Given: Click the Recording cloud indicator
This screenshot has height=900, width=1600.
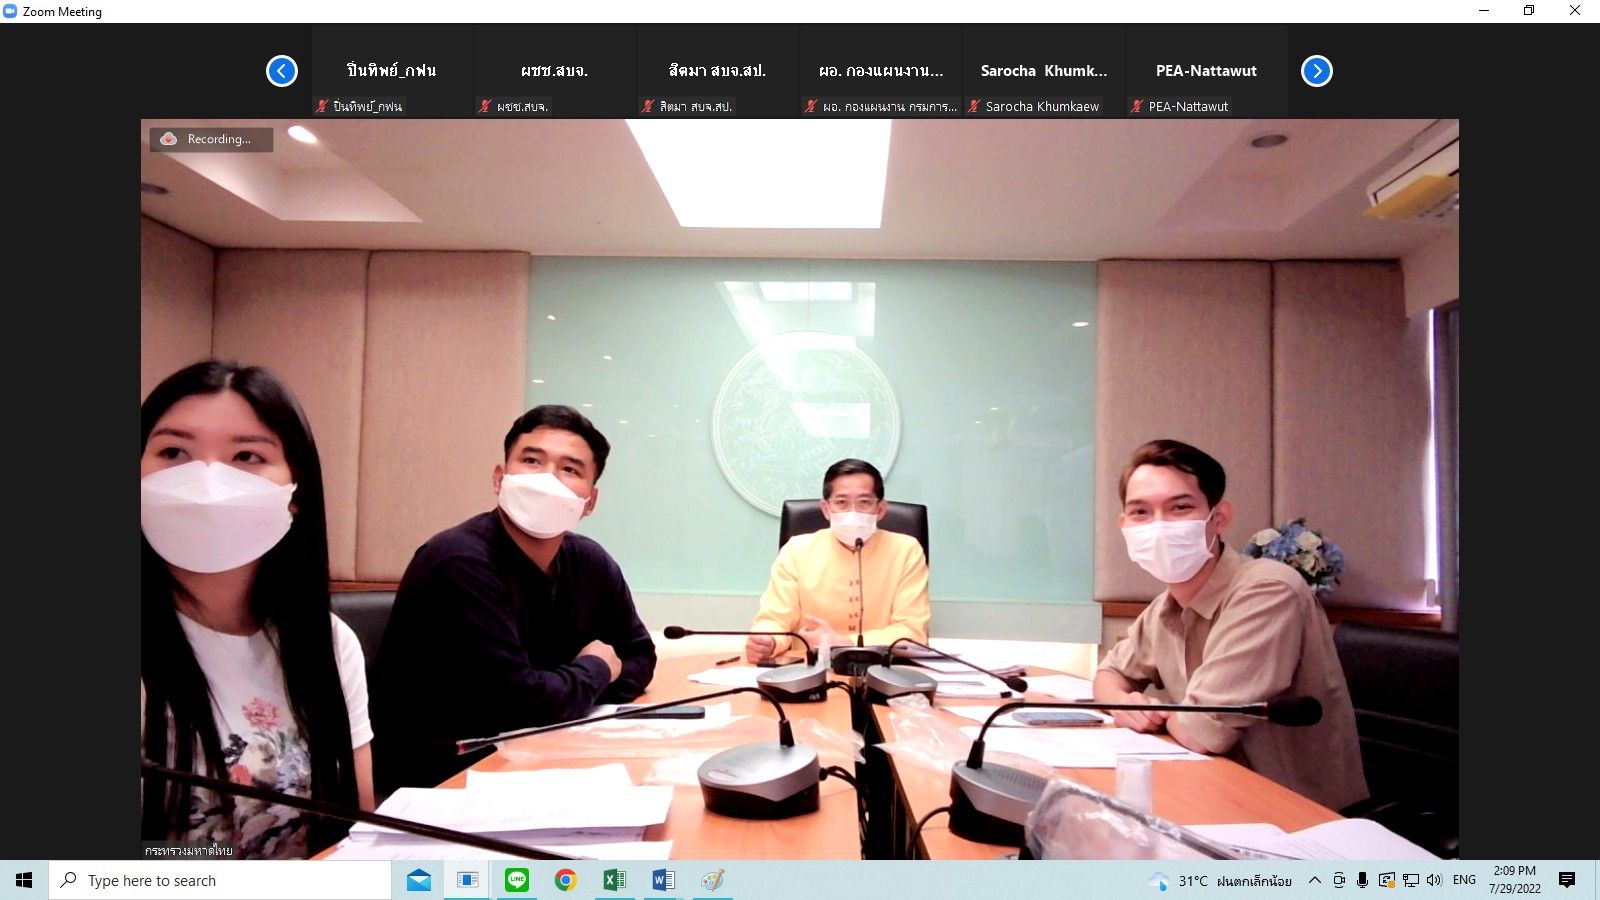Looking at the screenshot, I should pos(211,139).
